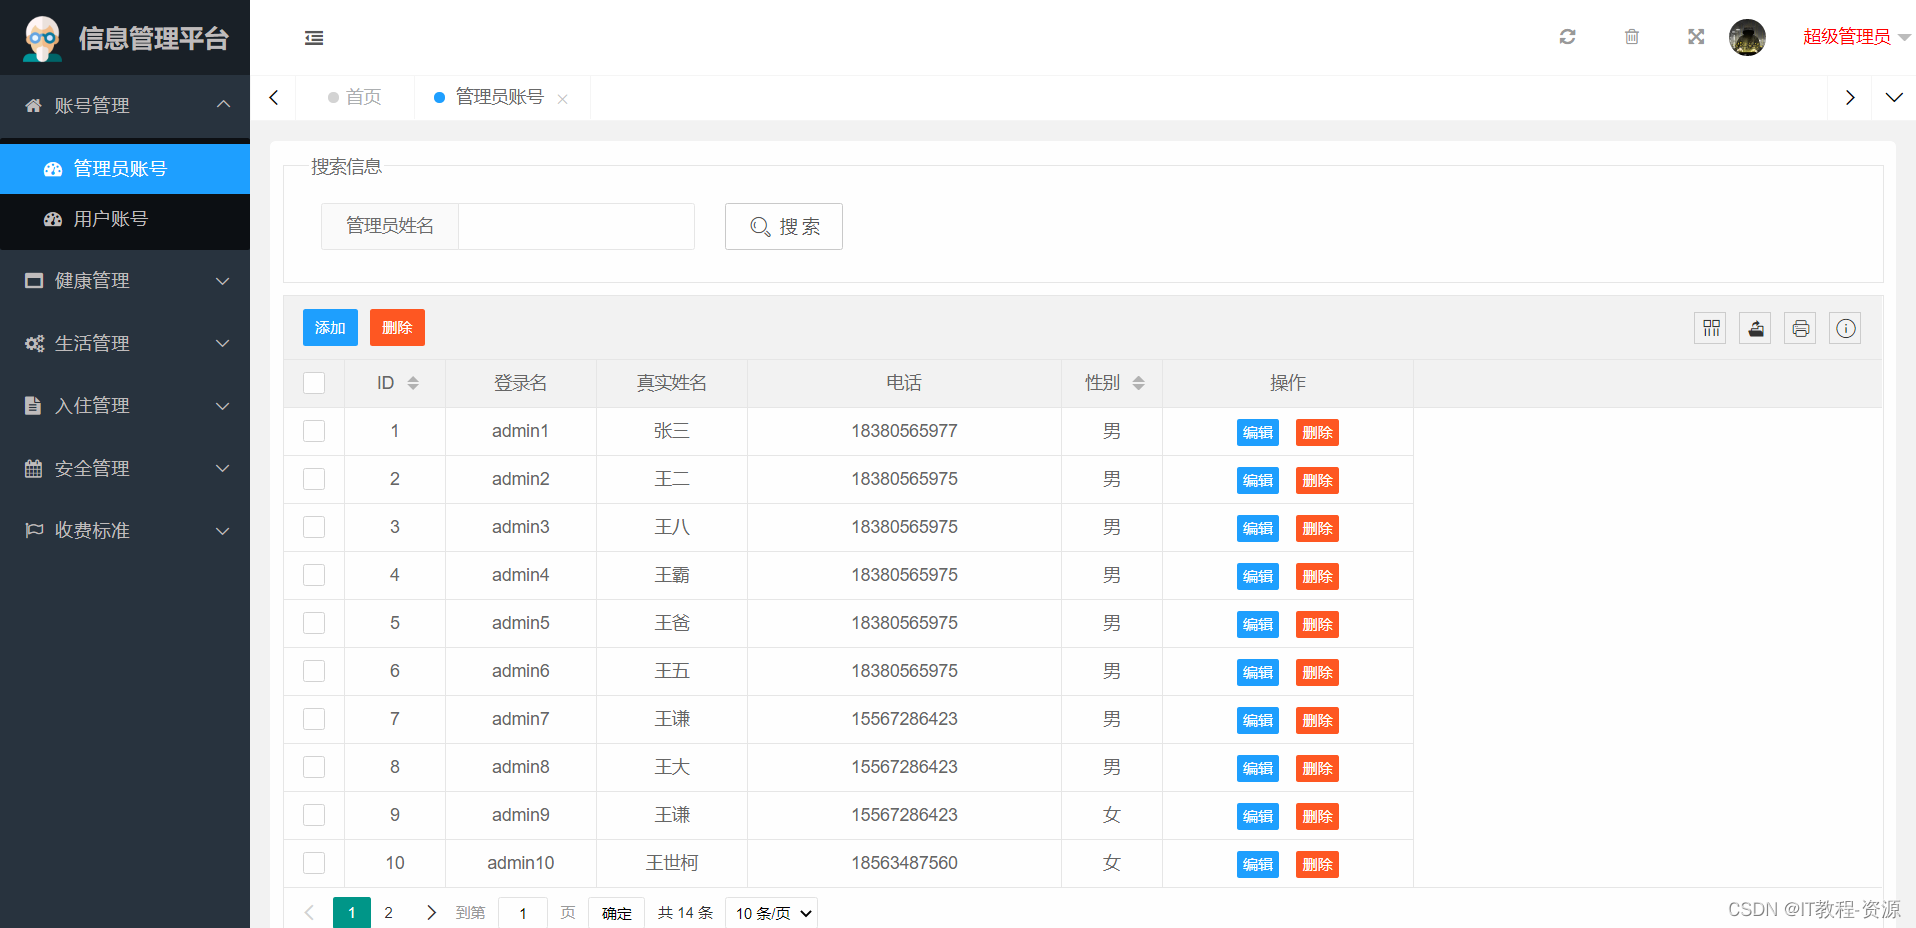Check the checkbox for admin7 row
Viewport: 1916px width, 928px height.
tap(314, 719)
